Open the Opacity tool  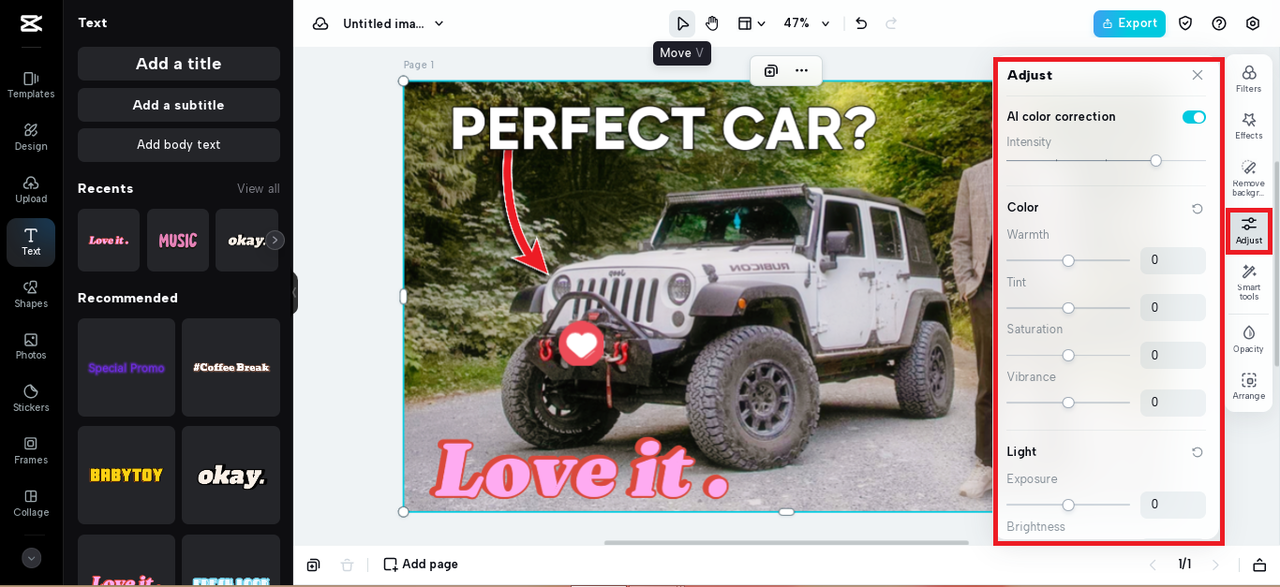(1249, 339)
